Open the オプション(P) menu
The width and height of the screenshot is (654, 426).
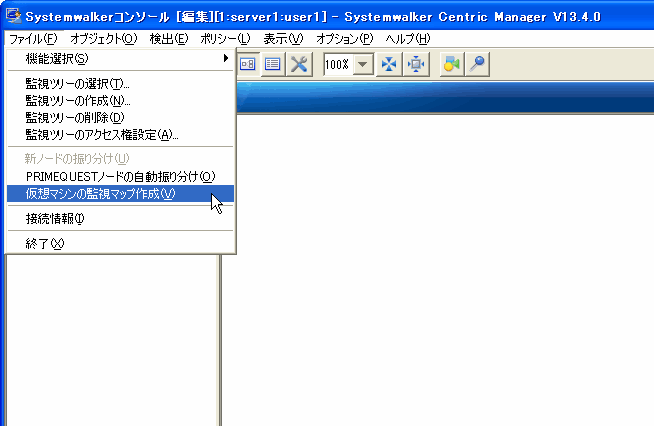point(345,39)
